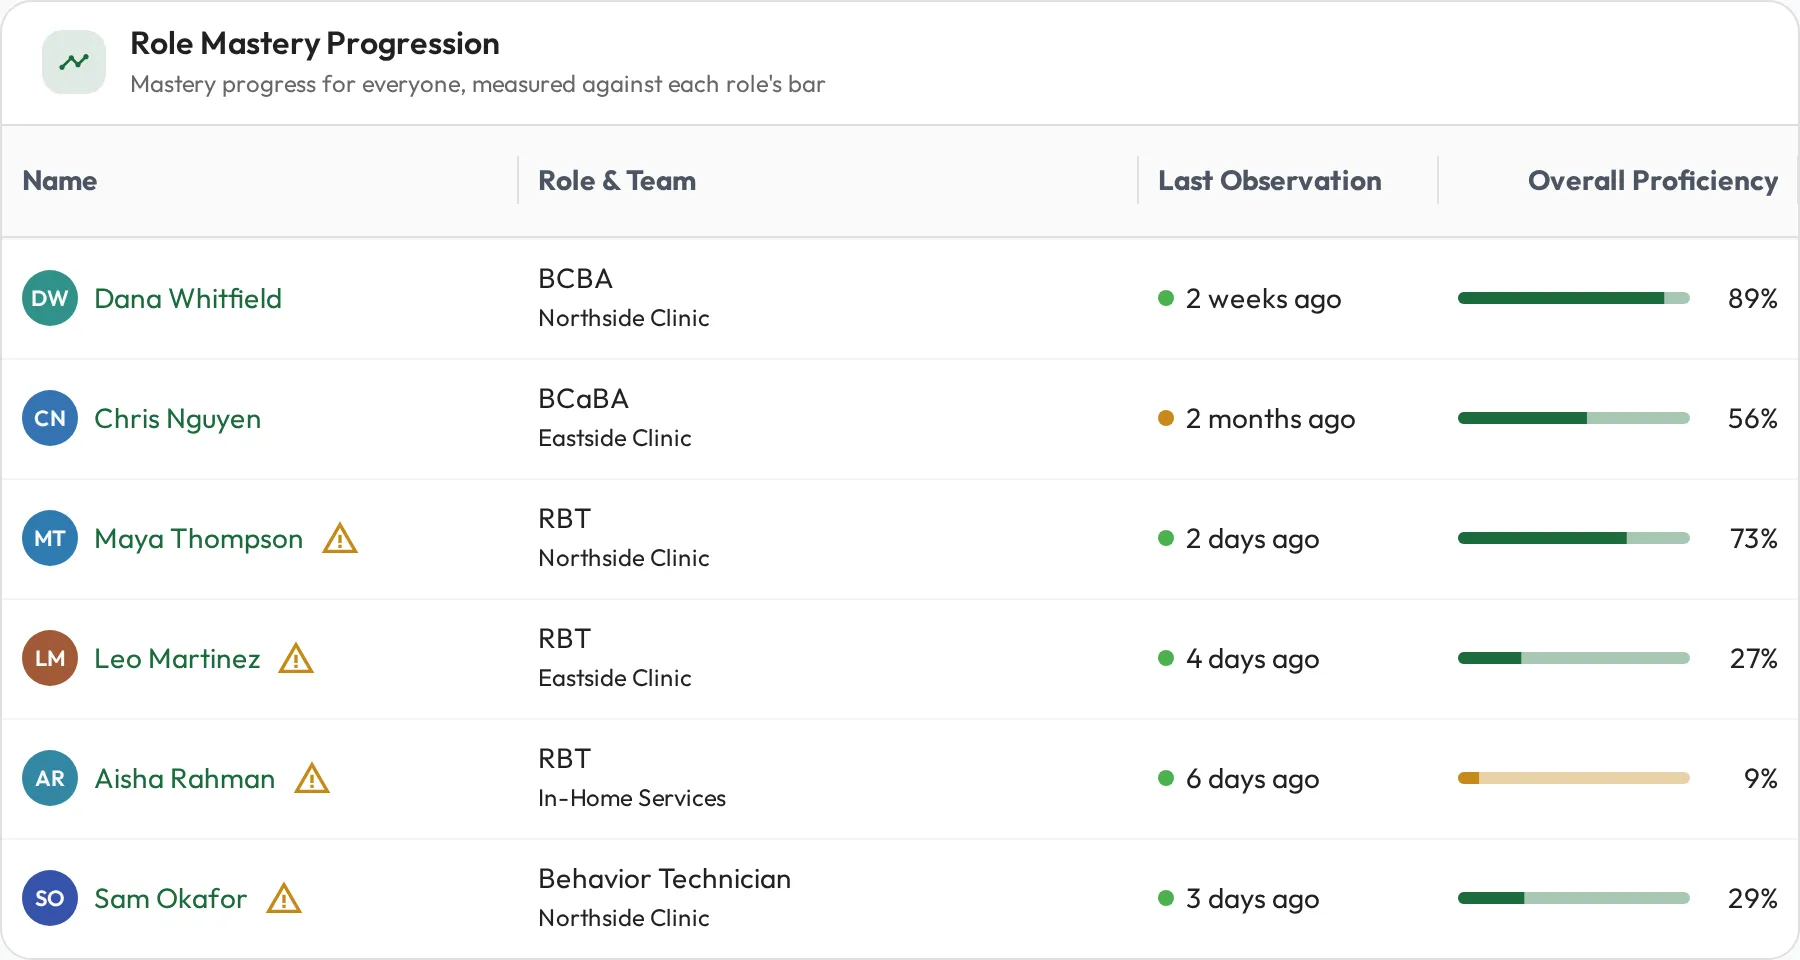Click orange status dot for 2 months ago
The image size is (1800, 960).
[1165, 418]
